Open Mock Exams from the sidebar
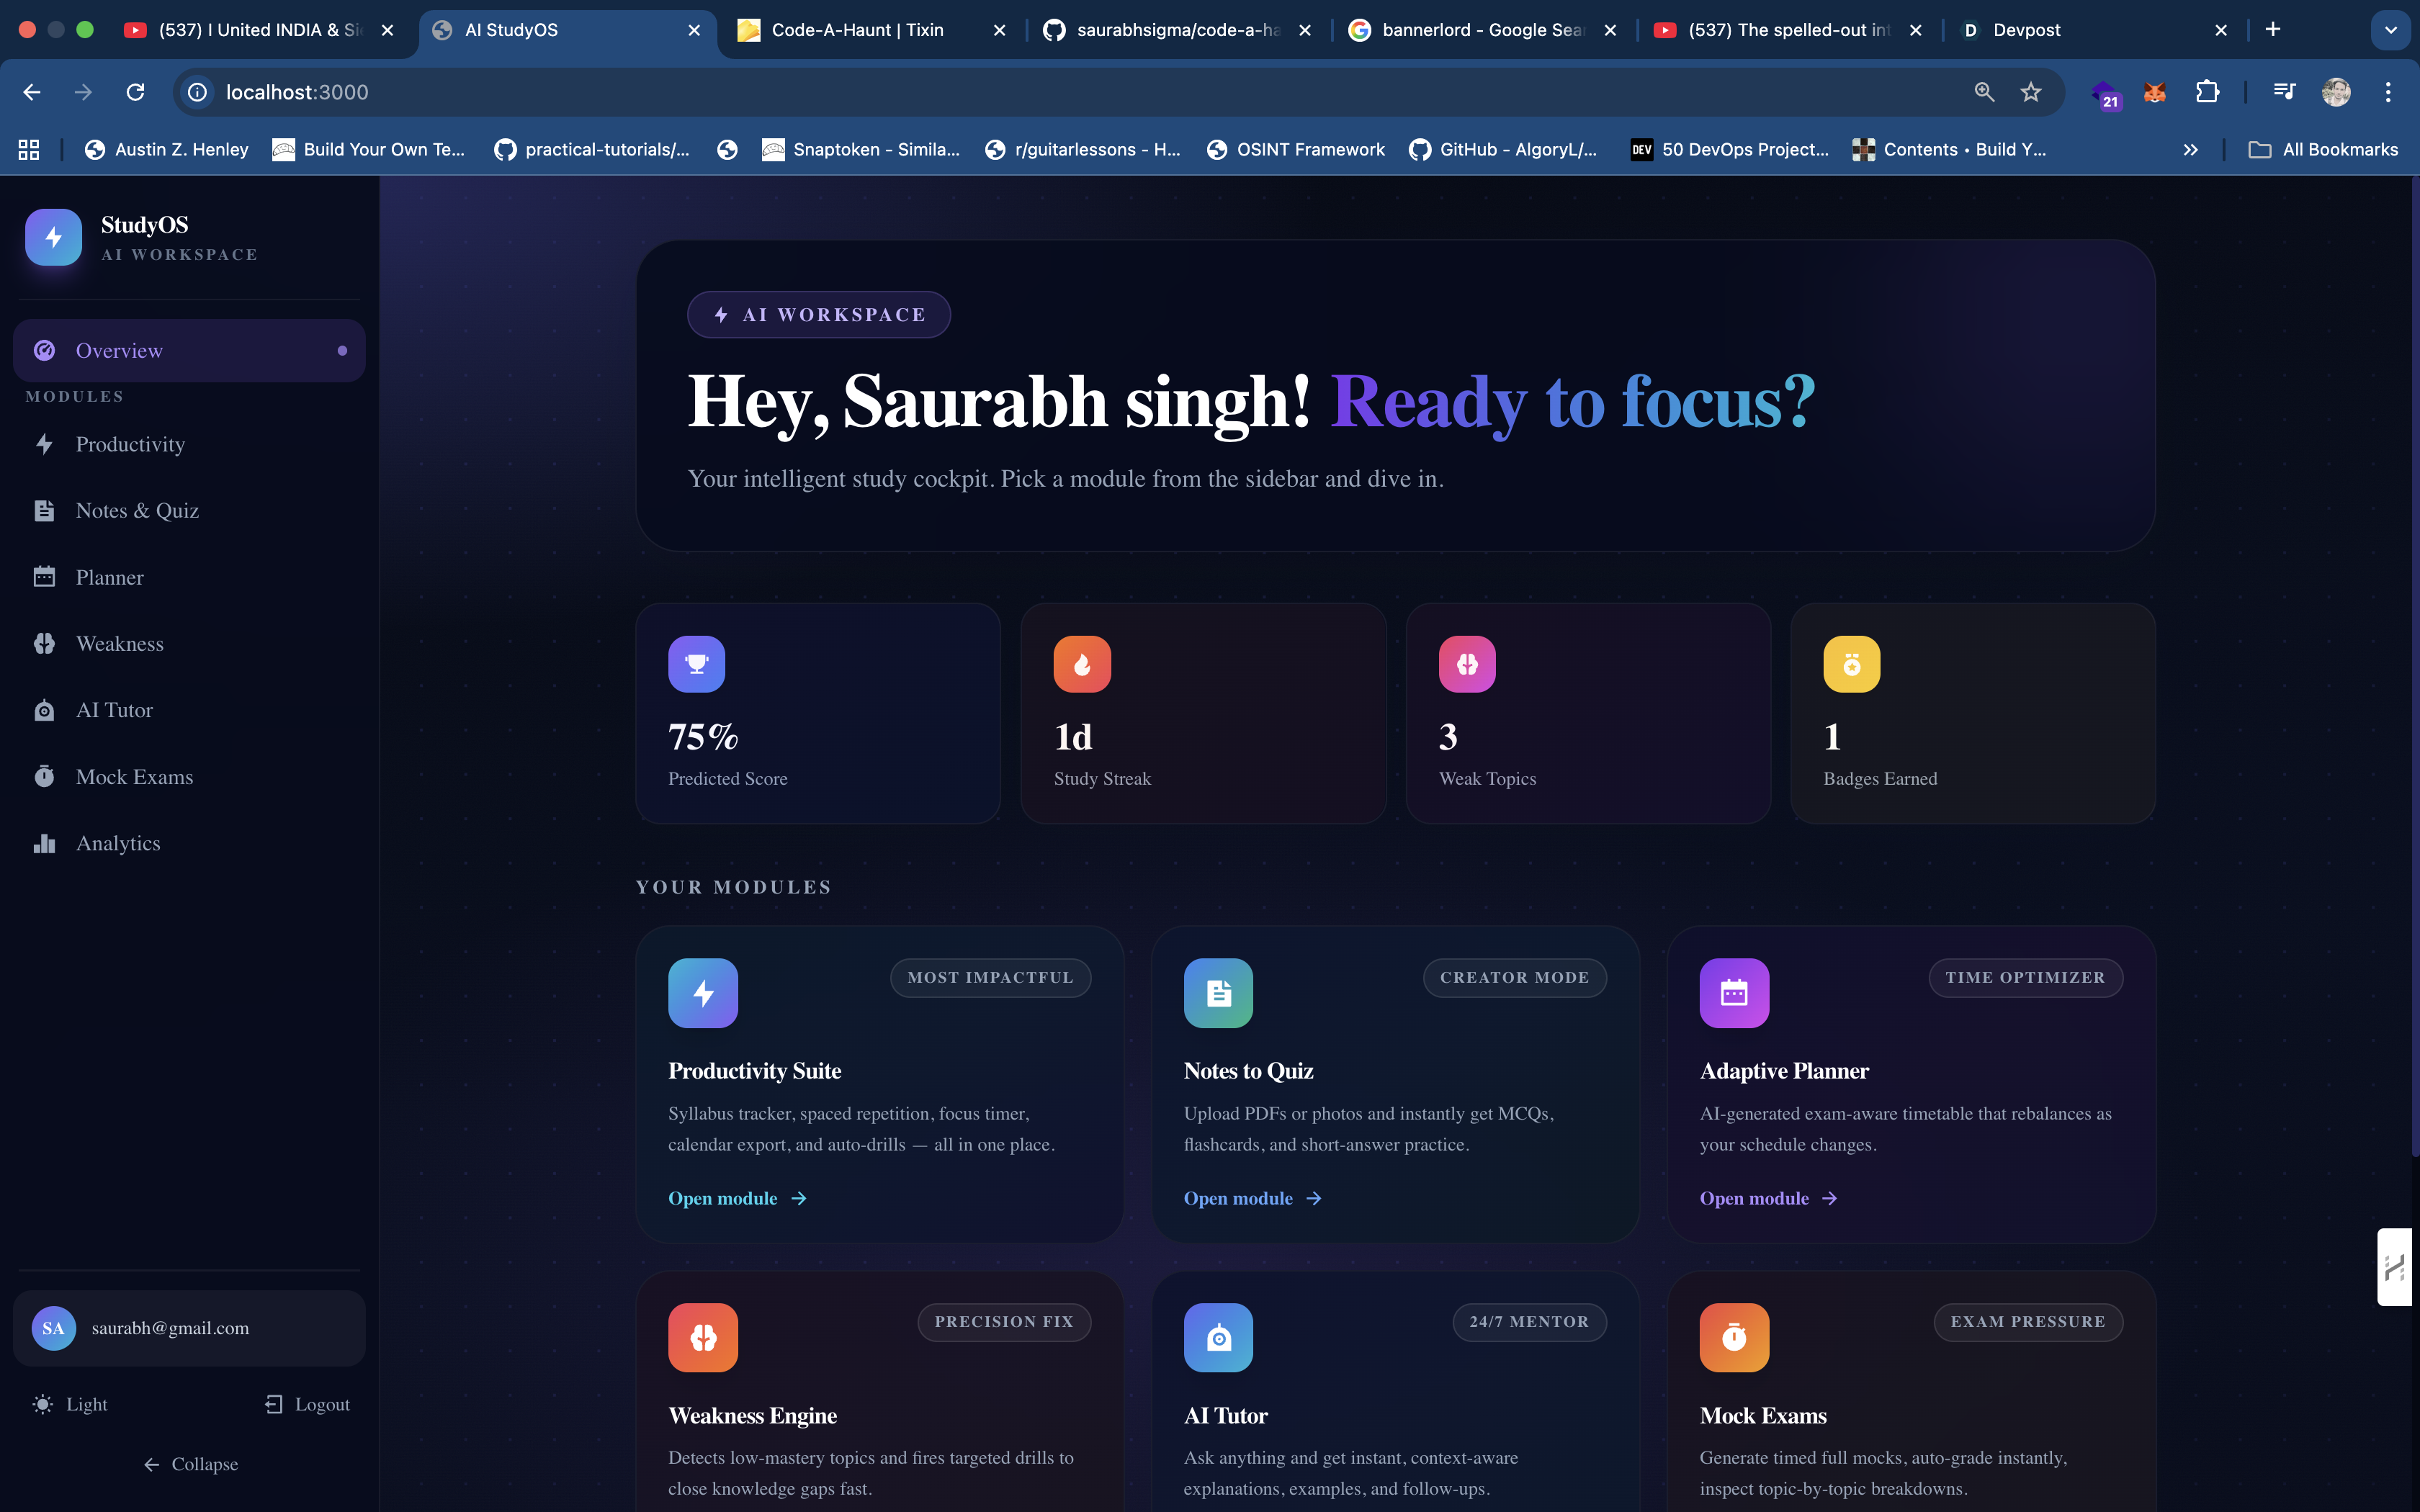 pyautogui.click(x=134, y=777)
